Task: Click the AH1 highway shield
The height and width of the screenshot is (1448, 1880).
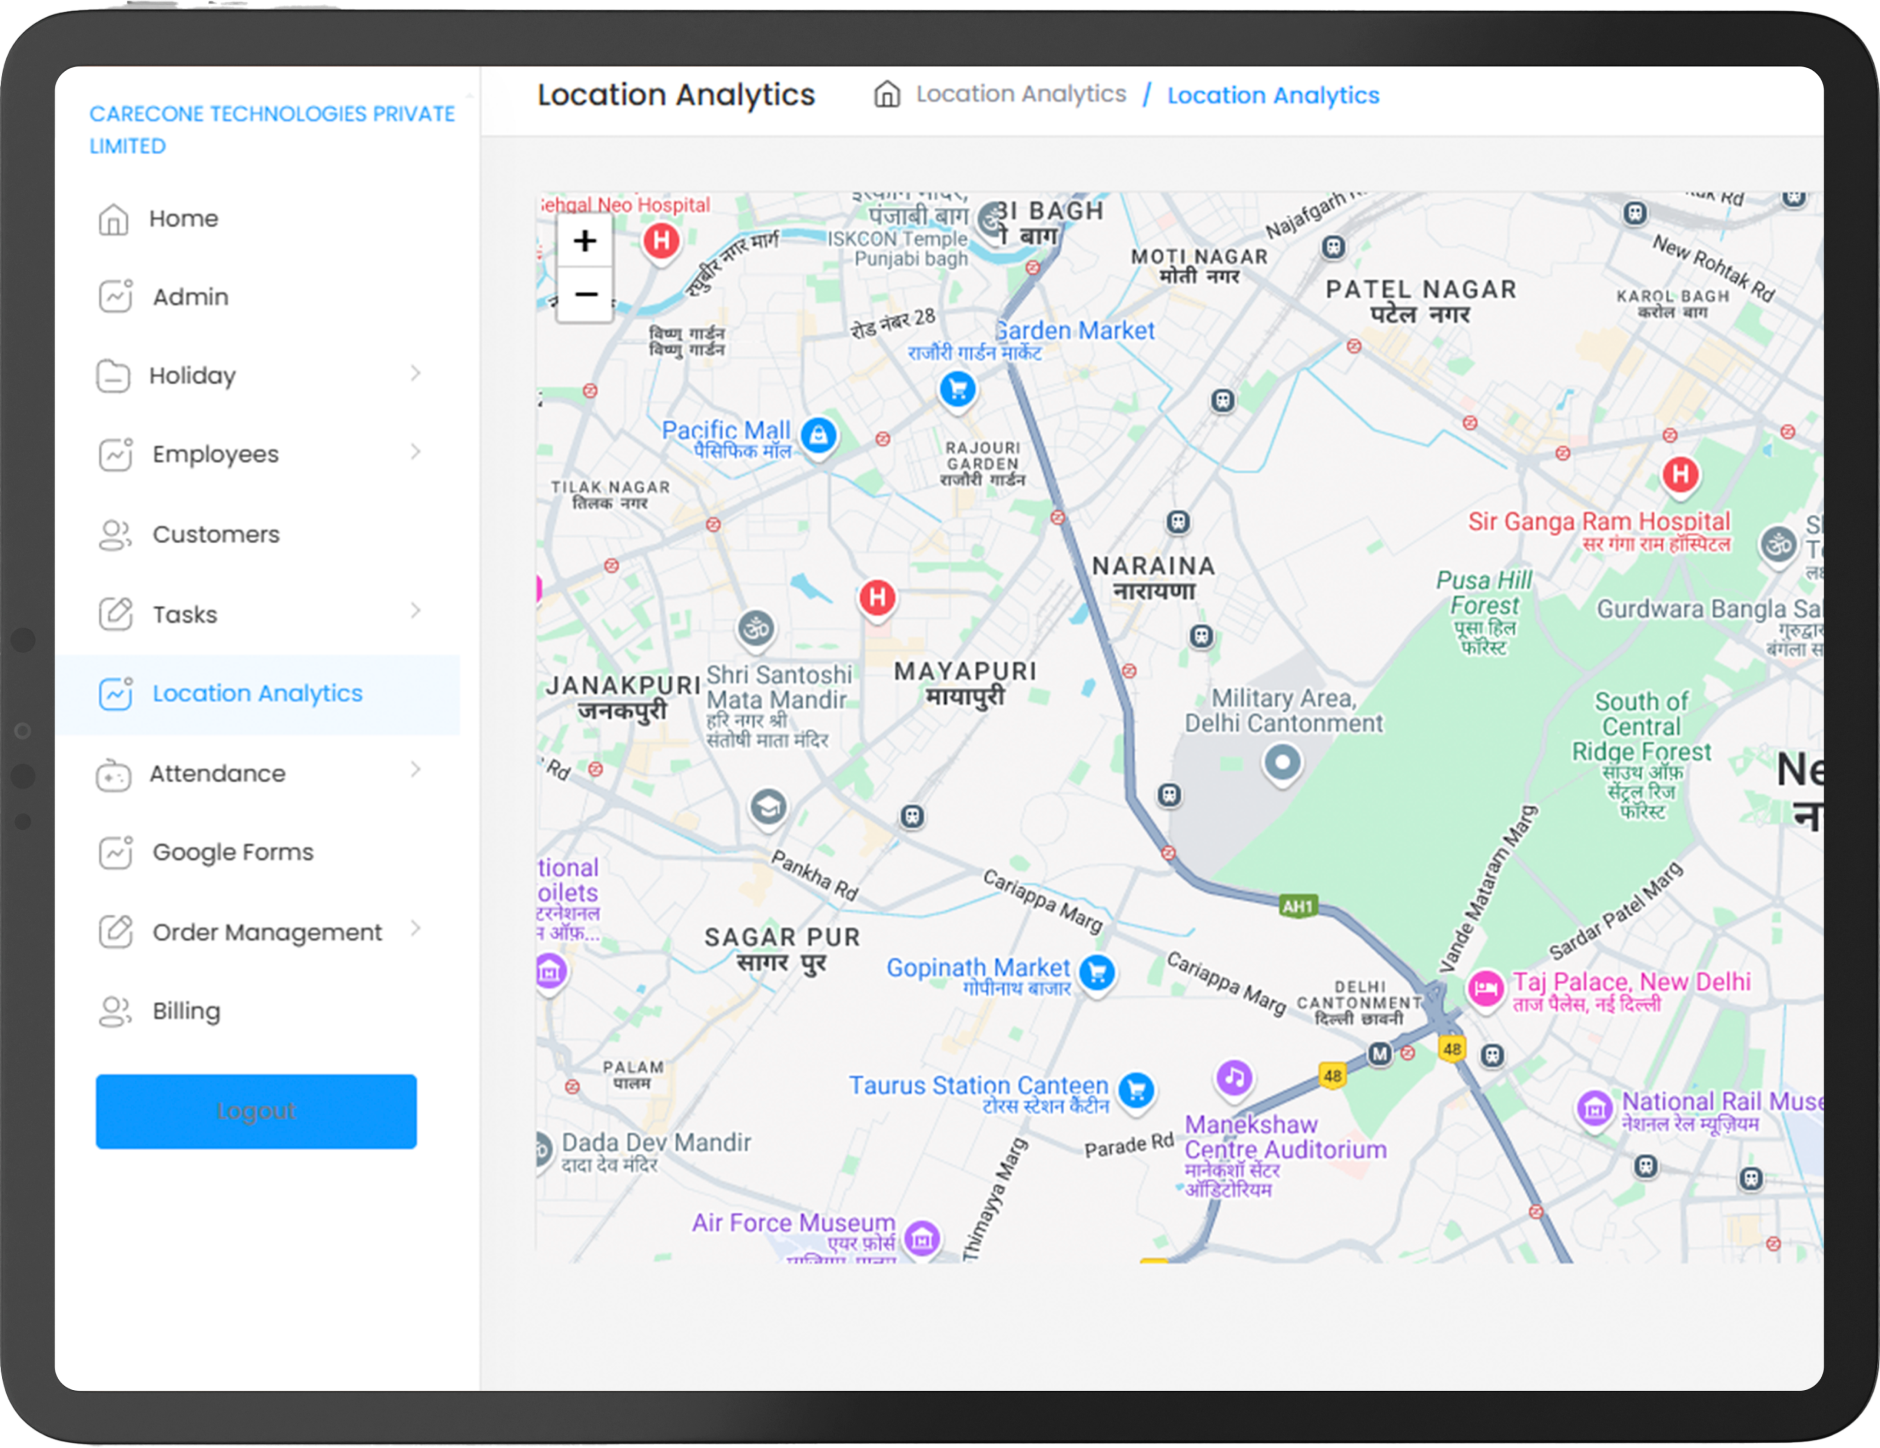Action: click(x=1298, y=907)
